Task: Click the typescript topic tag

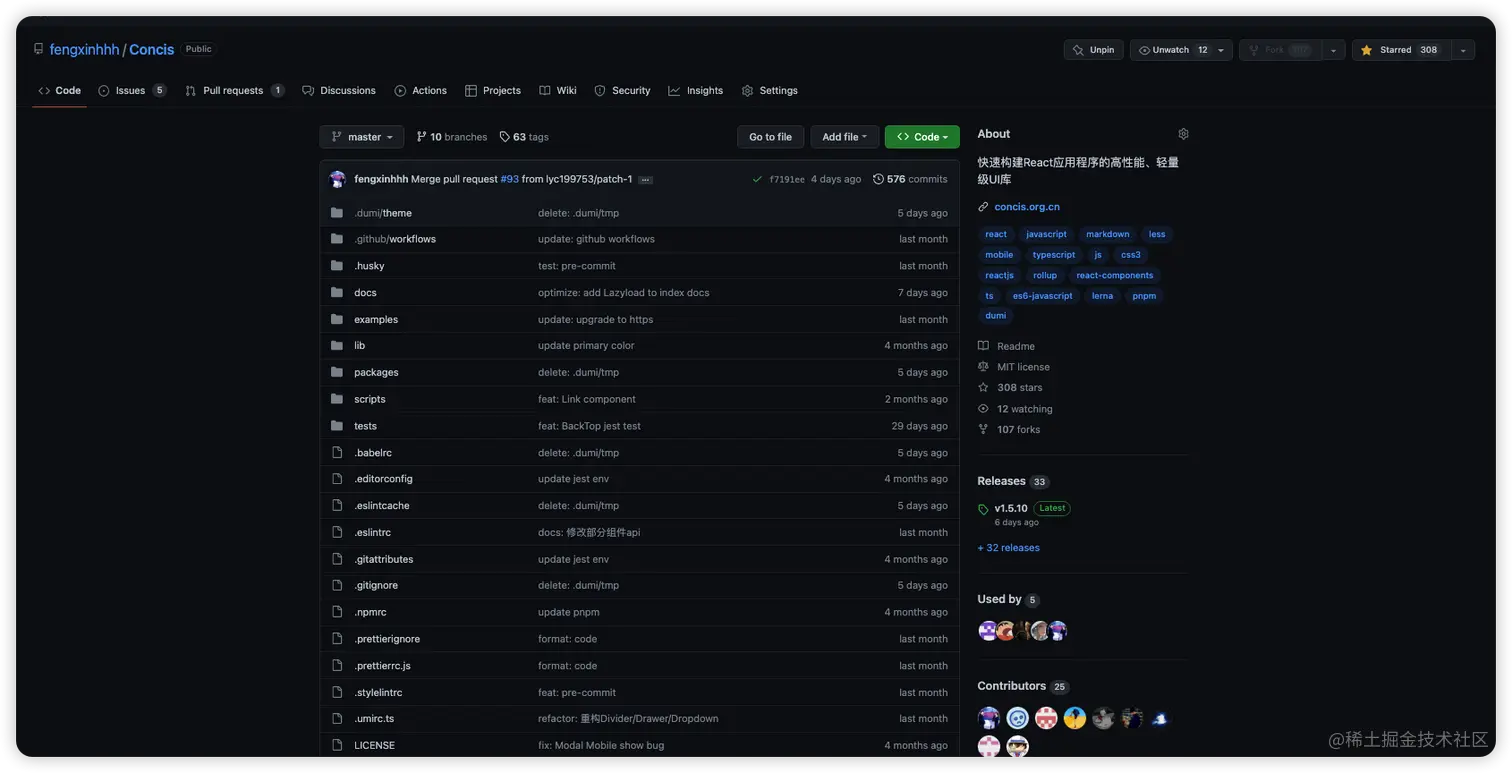Action: (1054, 255)
